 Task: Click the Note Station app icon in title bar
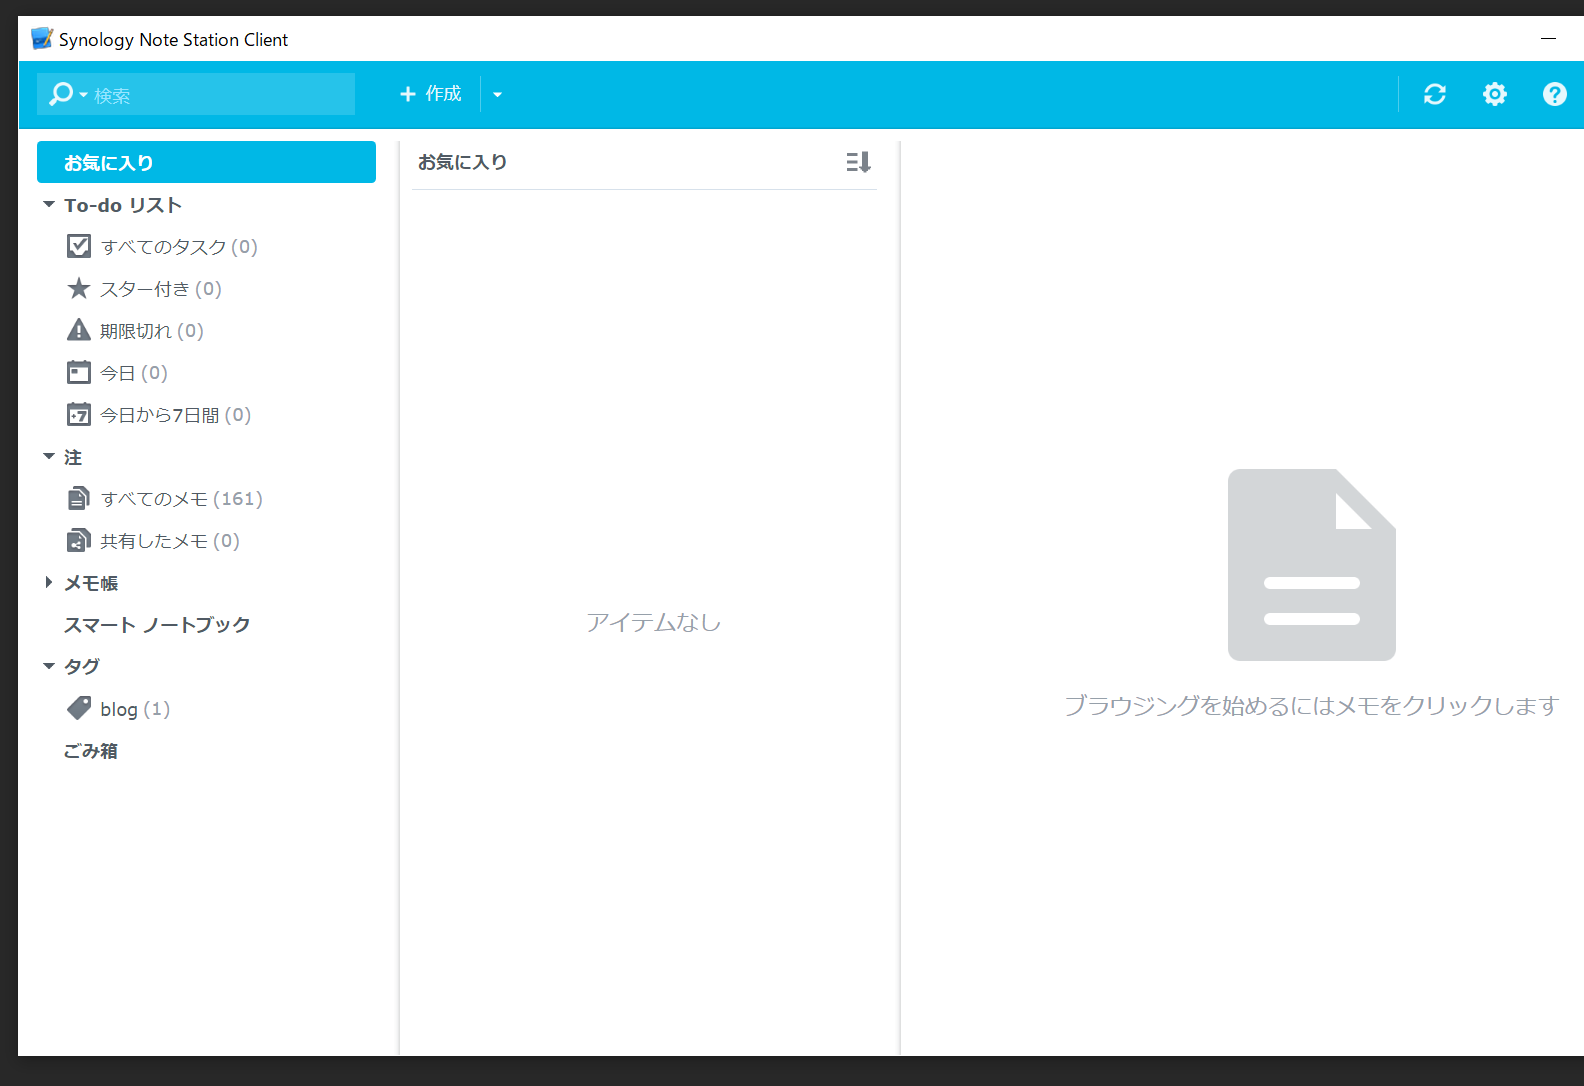click(x=42, y=39)
